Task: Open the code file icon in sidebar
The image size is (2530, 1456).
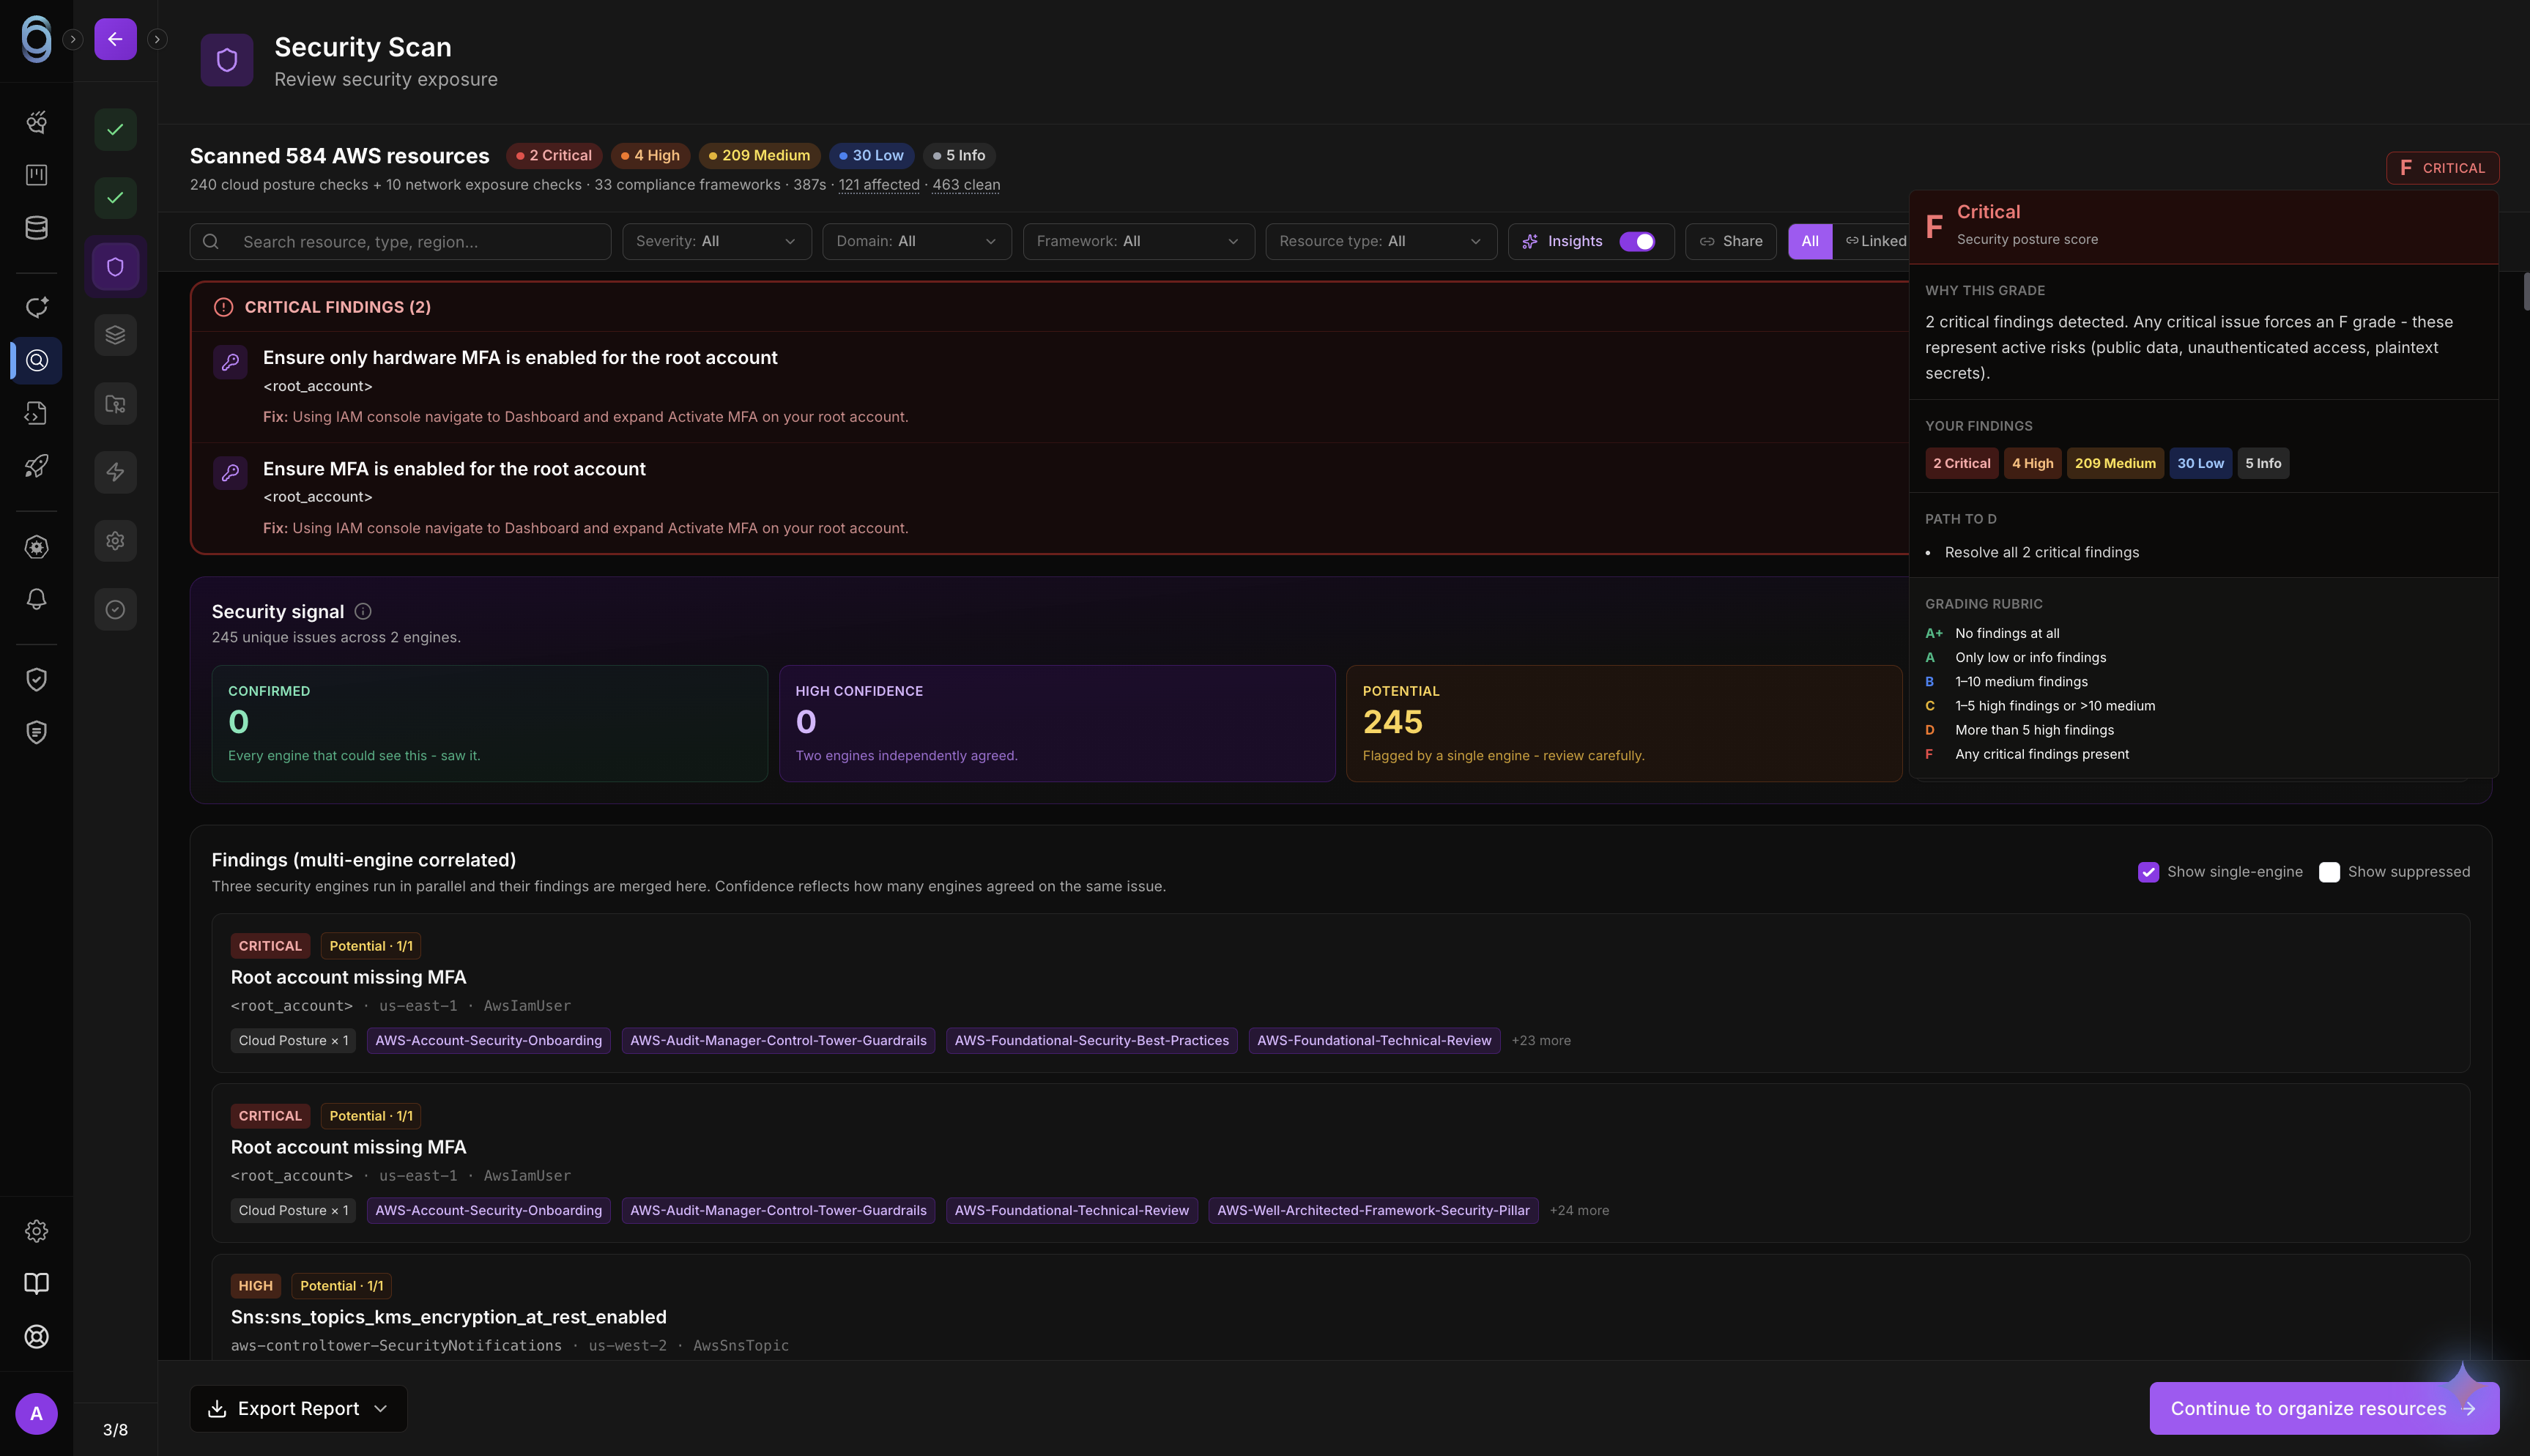Action: (x=36, y=413)
